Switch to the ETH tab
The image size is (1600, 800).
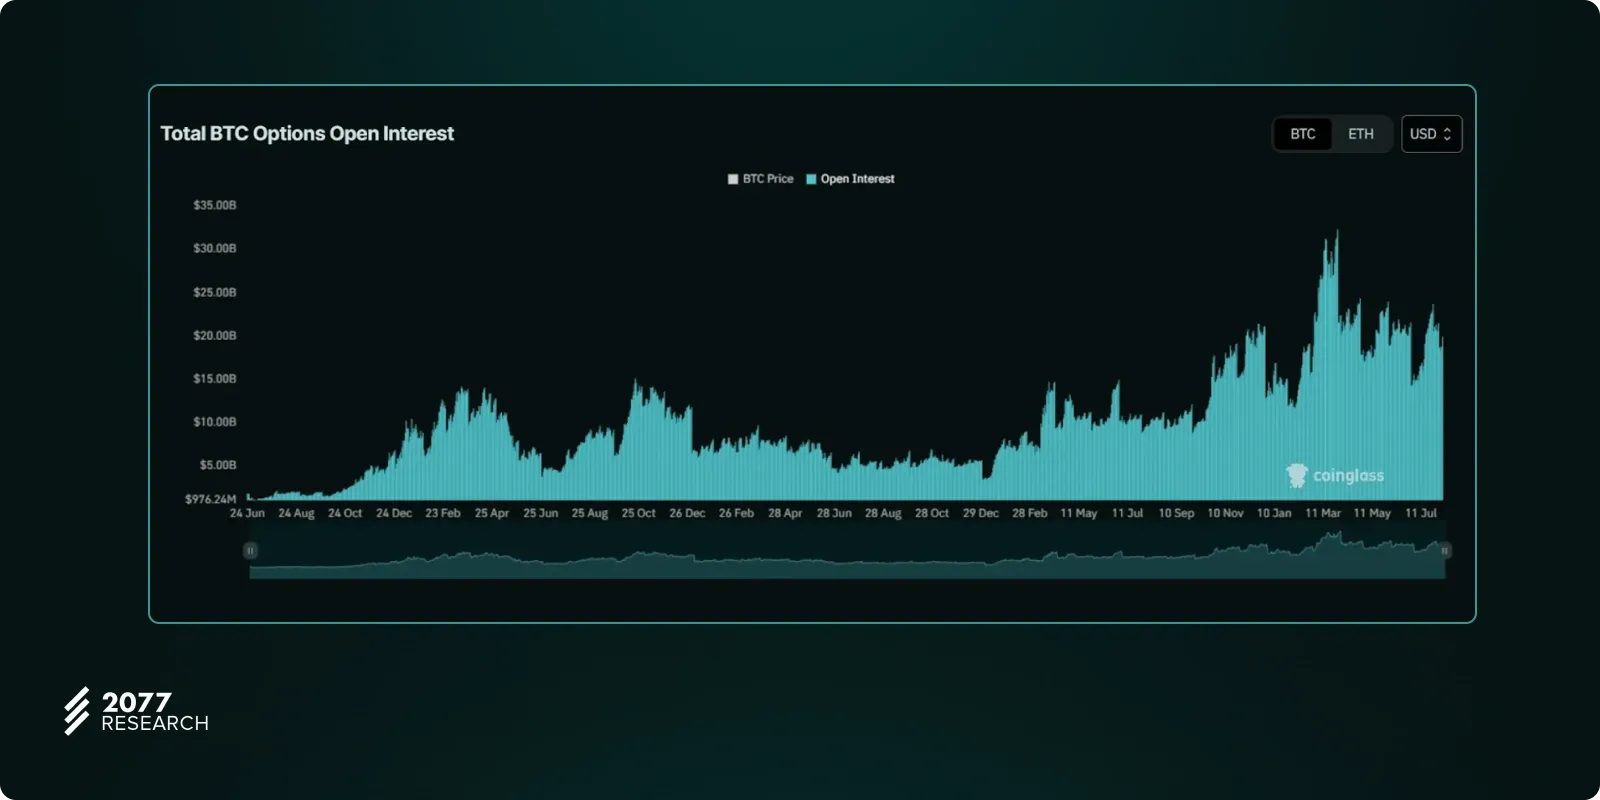[1360, 134]
